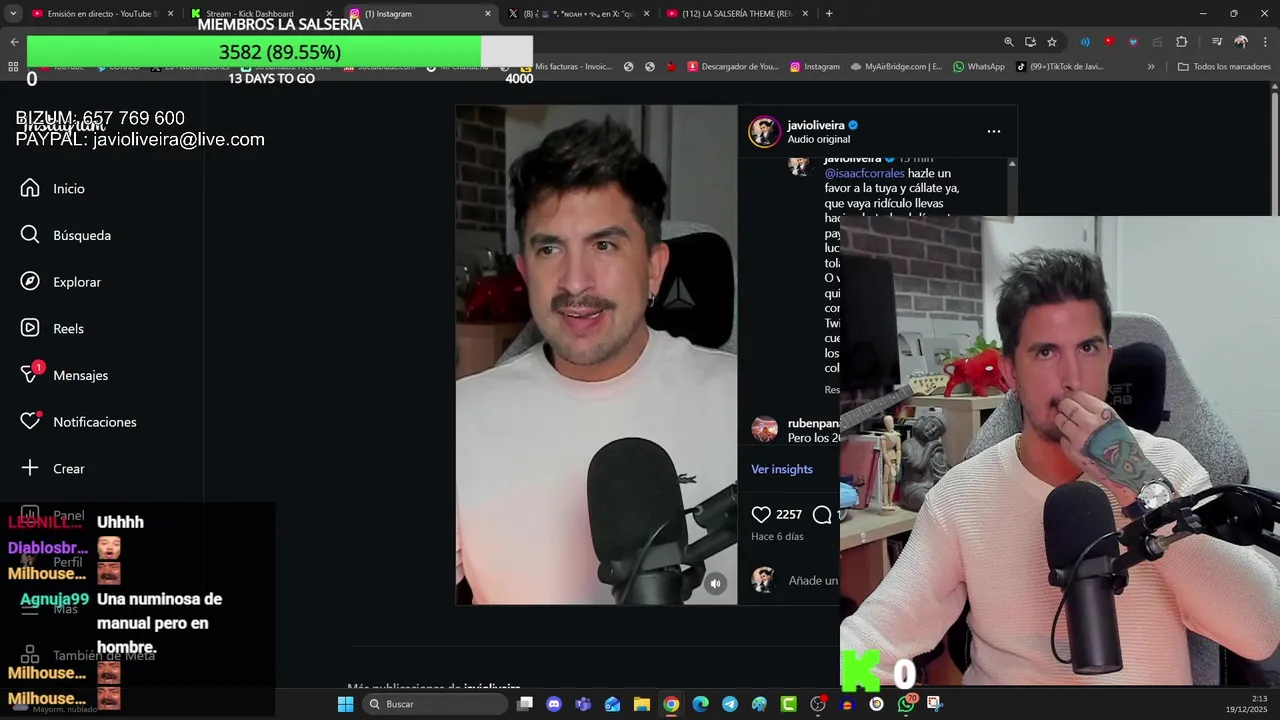This screenshot has height=720, width=1280.
Task: Open Camtasia green icon on taskbar
Action: click(789, 704)
